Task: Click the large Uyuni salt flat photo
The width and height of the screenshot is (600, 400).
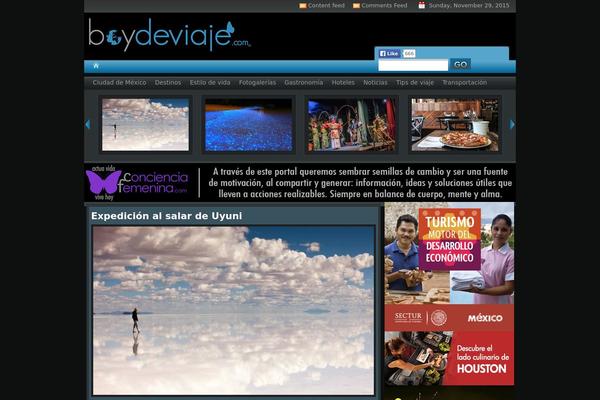Action: [233, 310]
